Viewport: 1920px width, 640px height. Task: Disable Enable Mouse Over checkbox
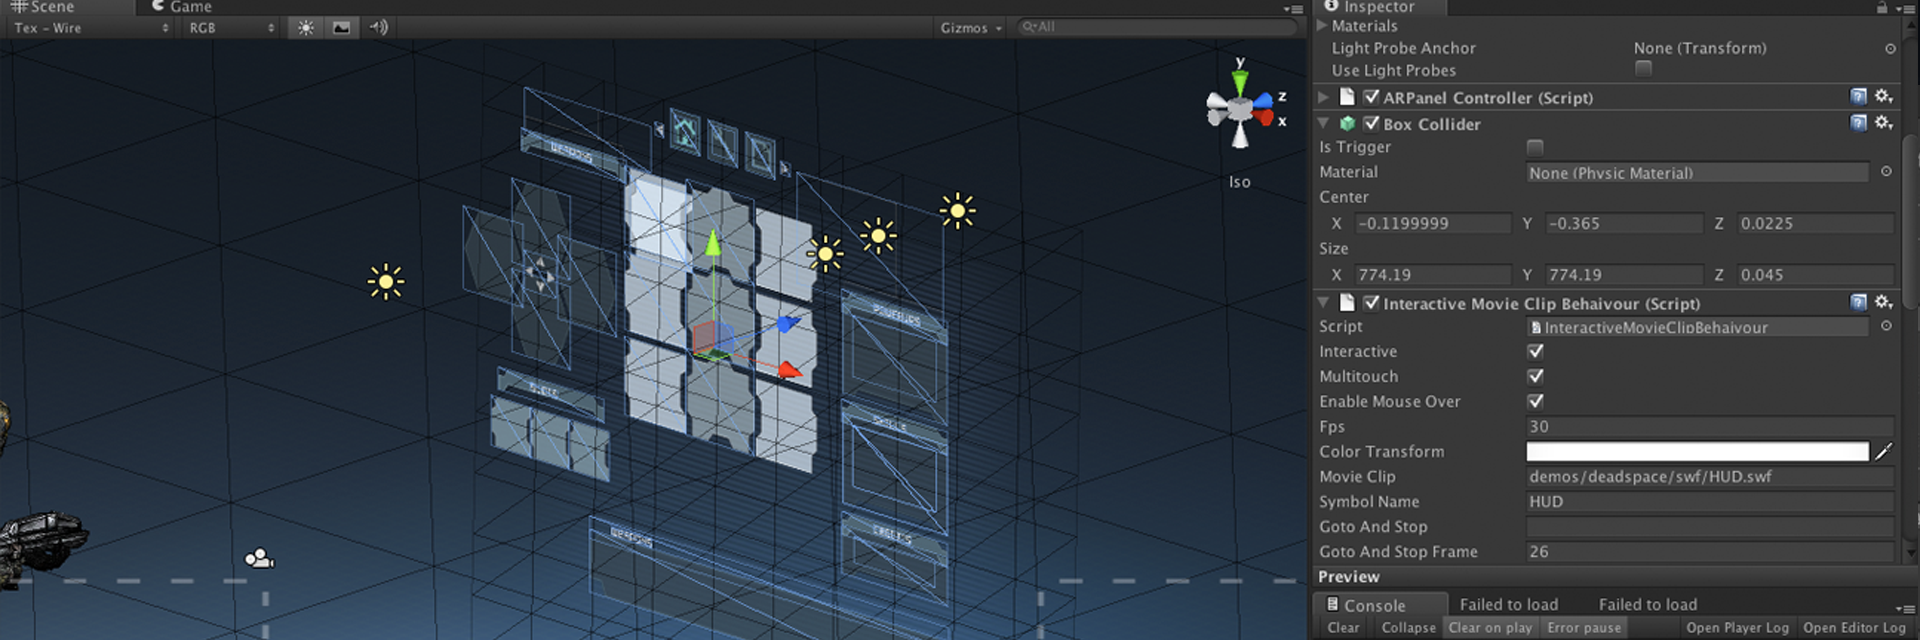(1535, 401)
